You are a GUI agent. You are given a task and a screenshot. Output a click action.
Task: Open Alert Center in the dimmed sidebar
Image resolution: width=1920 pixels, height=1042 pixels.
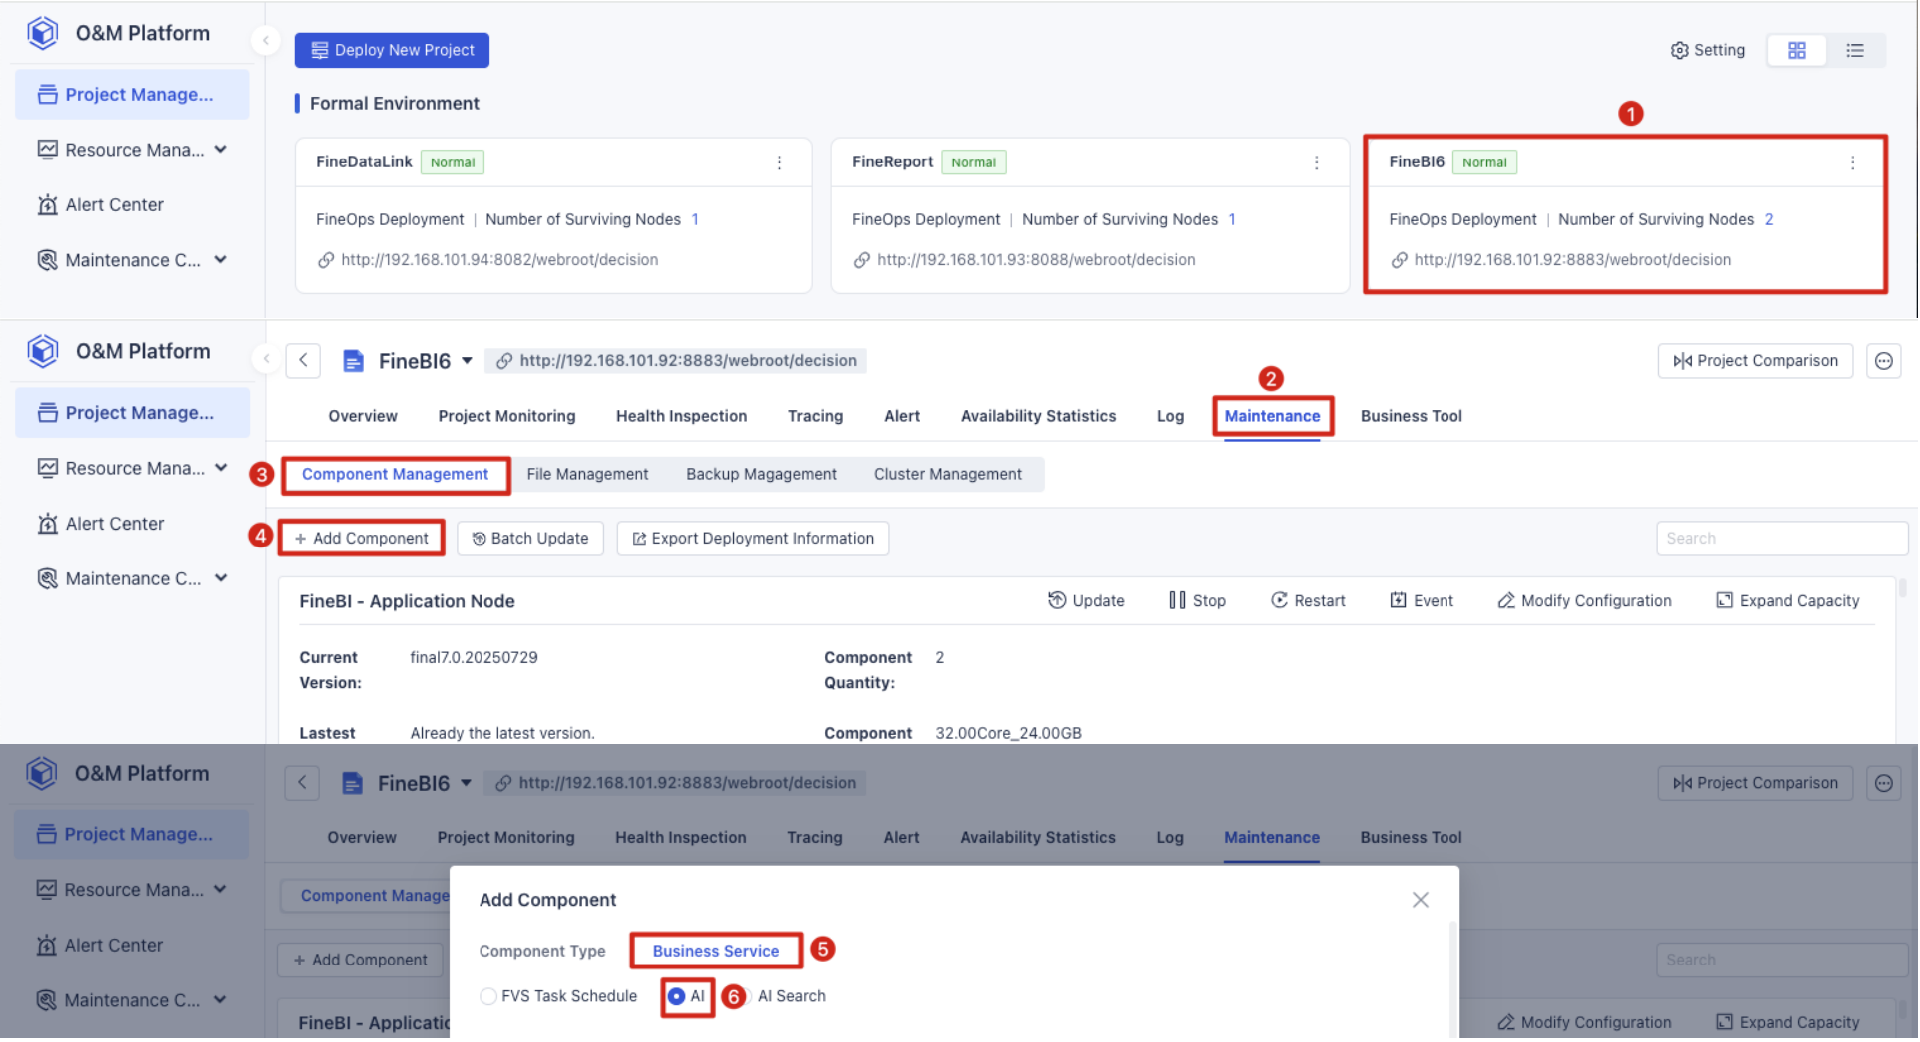click(99, 946)
